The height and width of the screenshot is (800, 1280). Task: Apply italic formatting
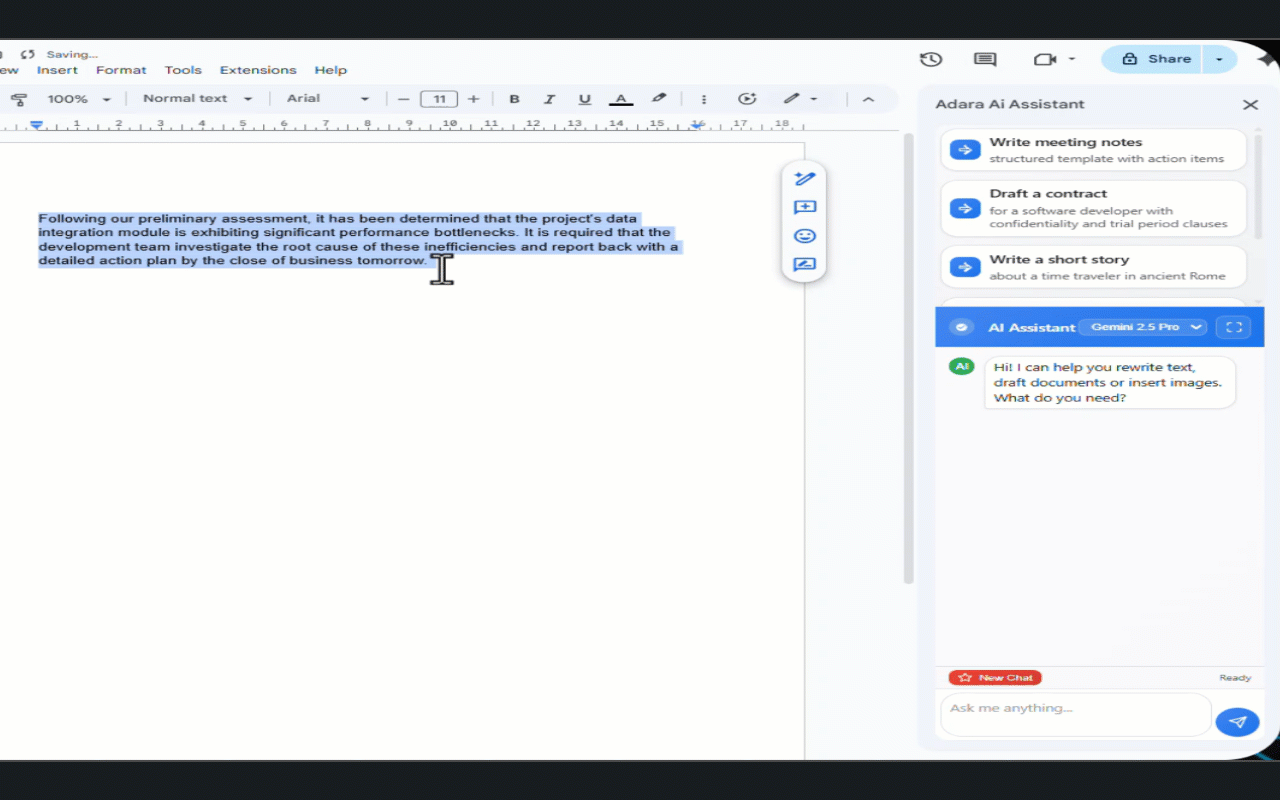[x=549, y=98]
